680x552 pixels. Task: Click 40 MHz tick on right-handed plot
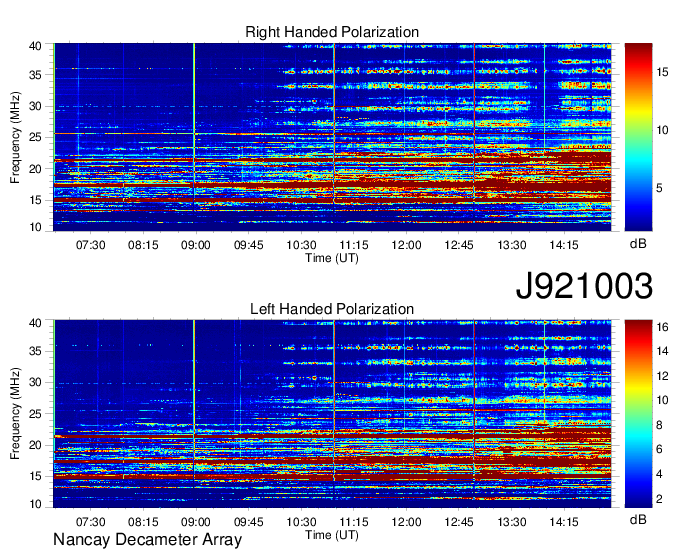coord(35,46)
